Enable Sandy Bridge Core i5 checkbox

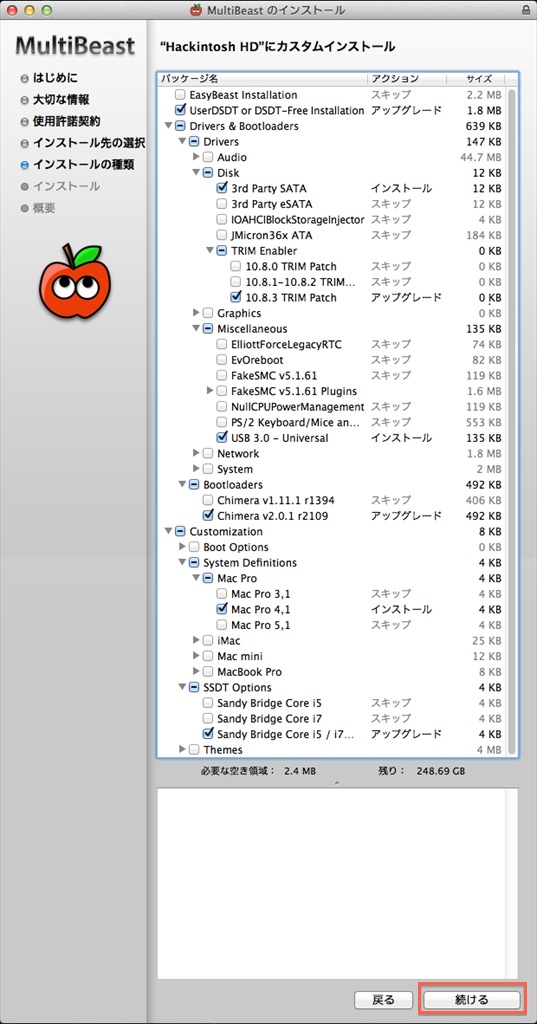tap(208, 703)
